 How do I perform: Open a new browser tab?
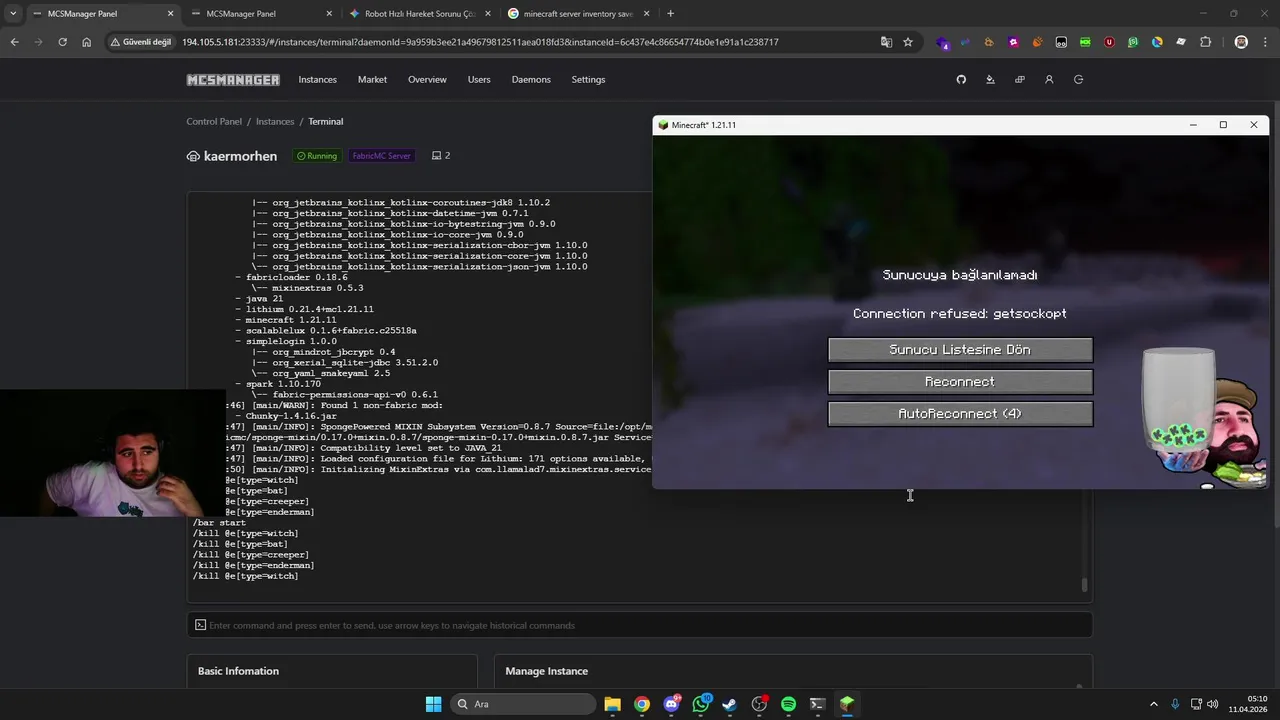click(x=670, y=13)
